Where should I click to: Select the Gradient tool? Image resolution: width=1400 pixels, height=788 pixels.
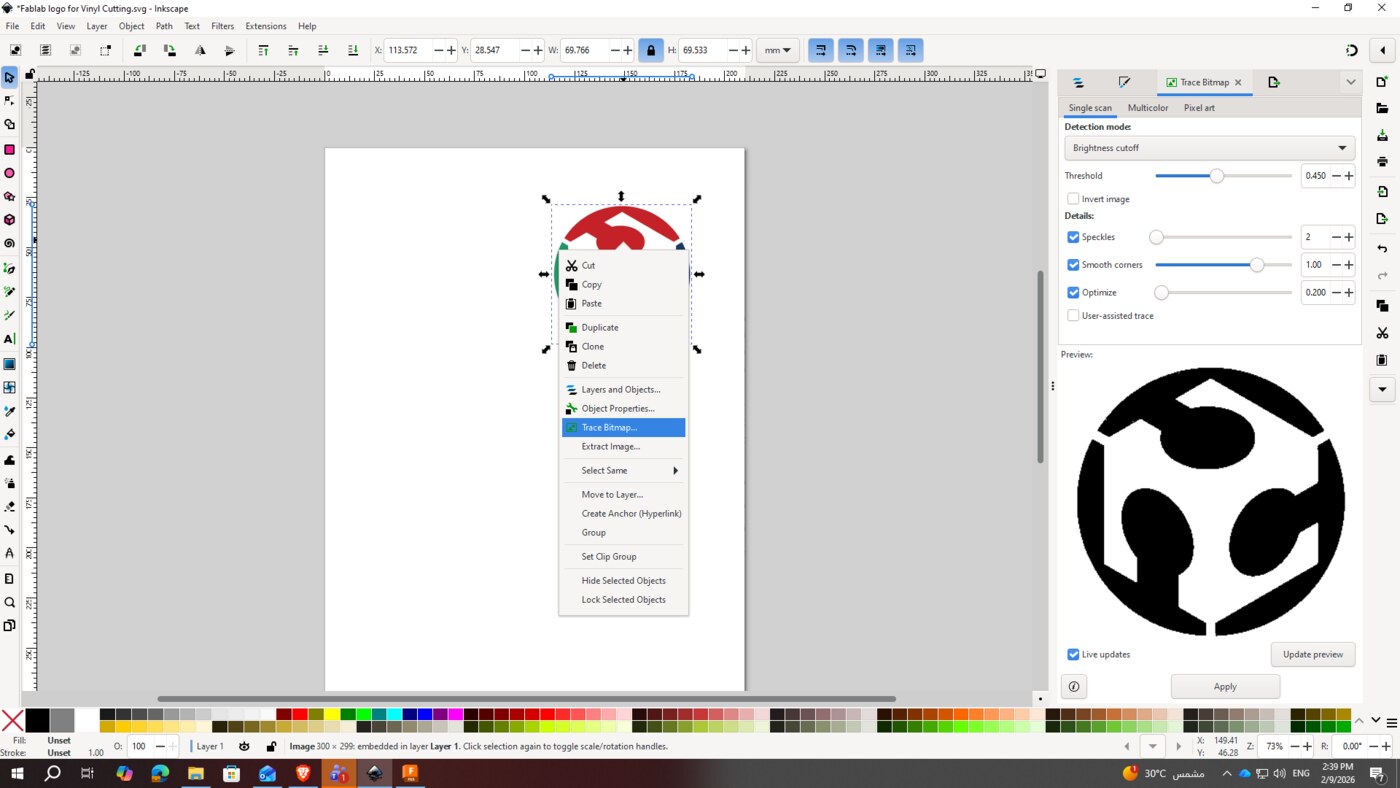point(9,364)
